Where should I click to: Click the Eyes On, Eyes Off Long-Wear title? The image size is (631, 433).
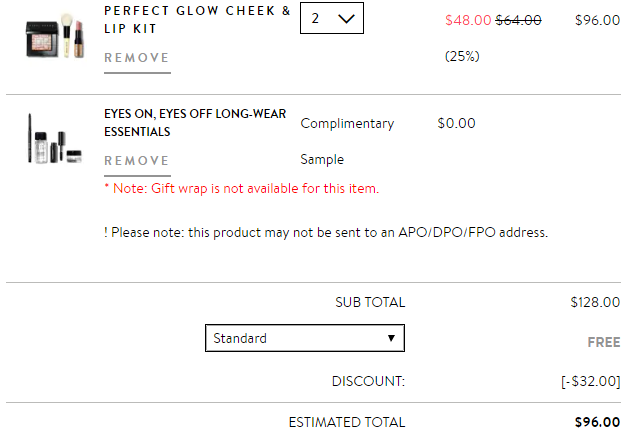click(195, 123)
